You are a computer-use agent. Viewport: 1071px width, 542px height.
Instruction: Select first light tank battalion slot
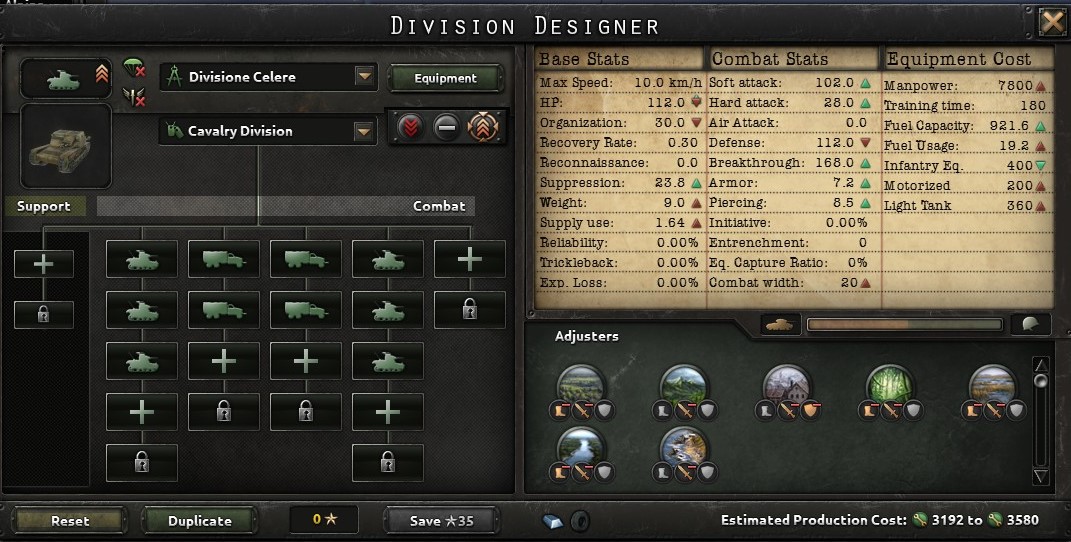click(x=142, y=259)
